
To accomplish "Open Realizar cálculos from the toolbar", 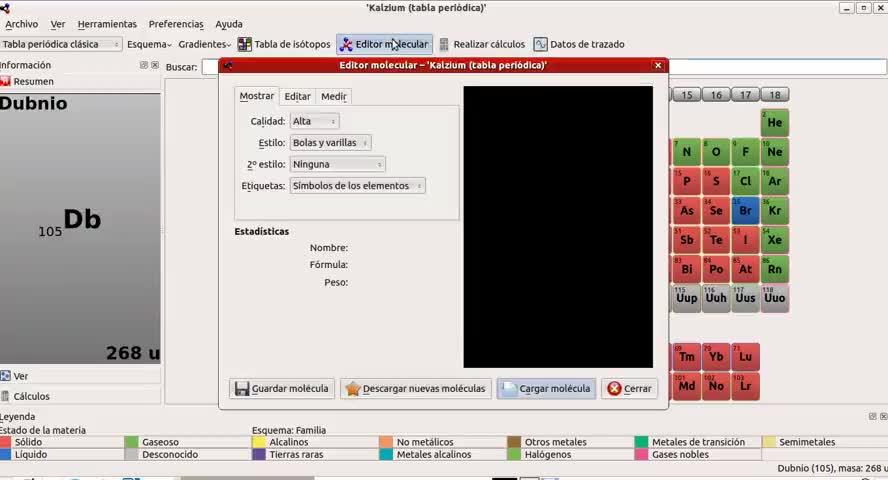I will pyautogui.click(x=483, y=44).
